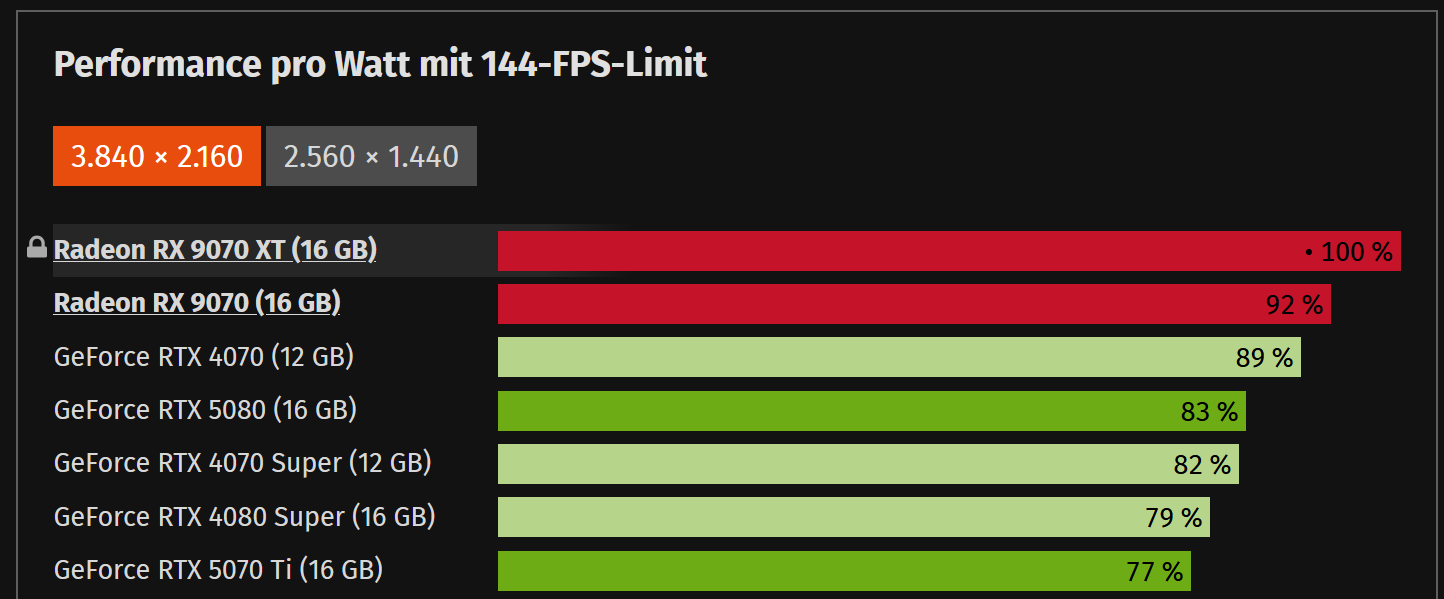Click the red 92 % bar for RX 9070
Image resolution: width=1444 pixels, height=599 pixels.
pyautogui.click(x=914, y=304)
